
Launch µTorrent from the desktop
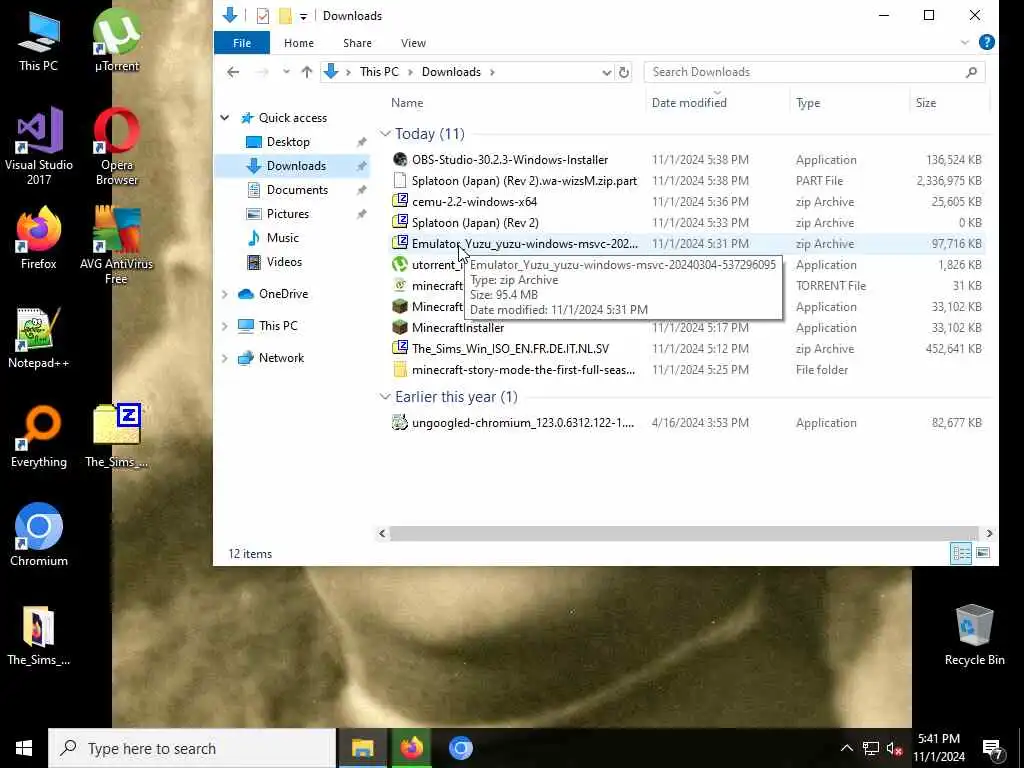point(116,42)
